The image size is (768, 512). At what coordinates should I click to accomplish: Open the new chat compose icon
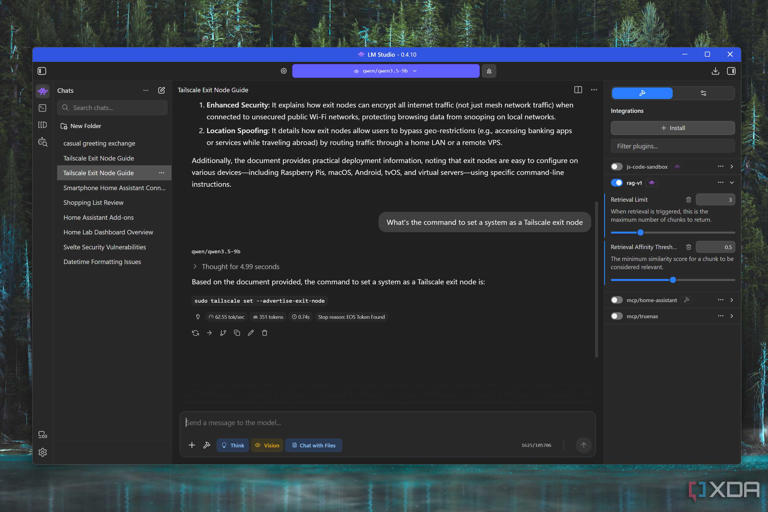162,90
